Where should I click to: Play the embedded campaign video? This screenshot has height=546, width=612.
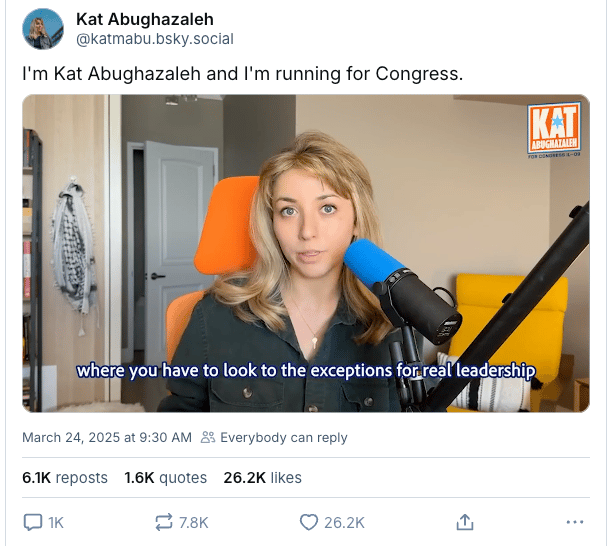[306, 253]
